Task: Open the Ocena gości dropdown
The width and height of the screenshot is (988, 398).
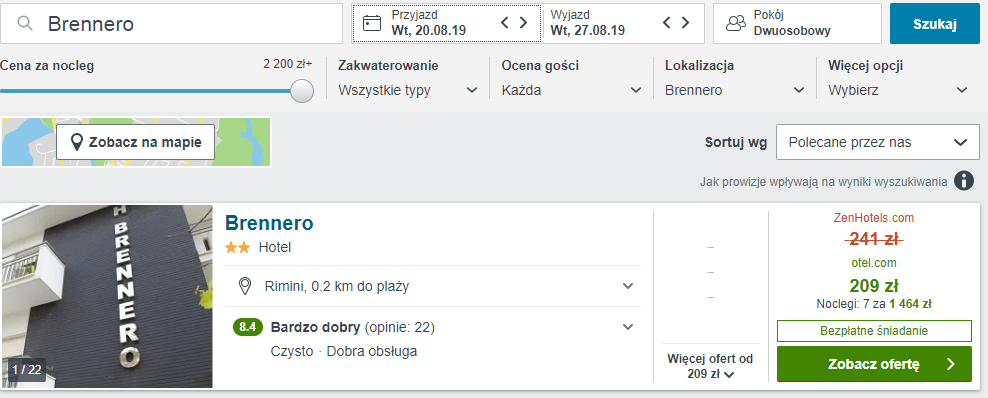Action: (571, 90)
